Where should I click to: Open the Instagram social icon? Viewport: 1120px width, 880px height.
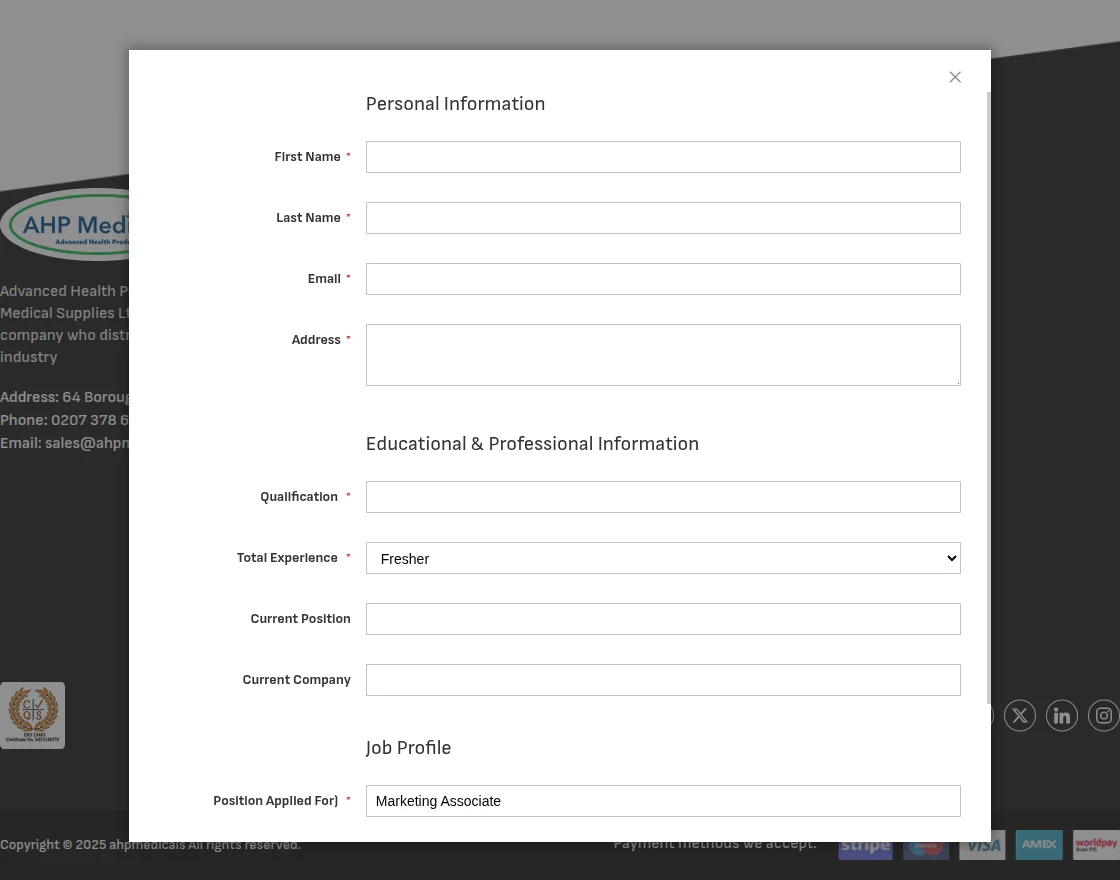pos(1104,715)
